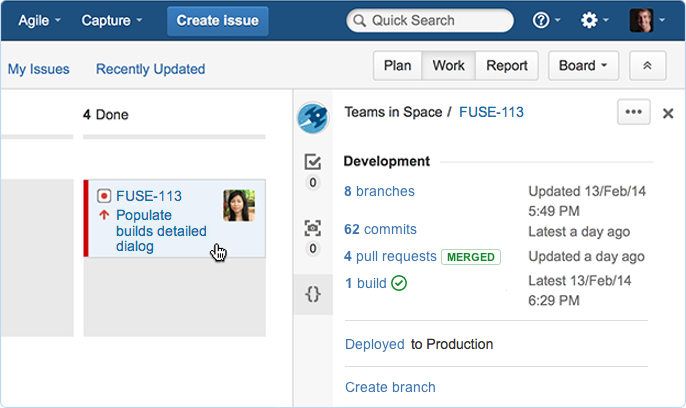Click the MERGED status badge
This screenshot has width=686, height=408.
[471, 257]
